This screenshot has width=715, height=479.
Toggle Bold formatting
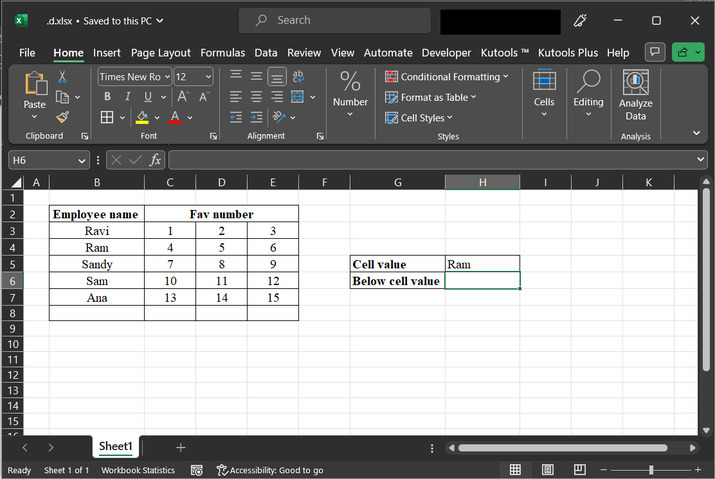coord(107,97)
